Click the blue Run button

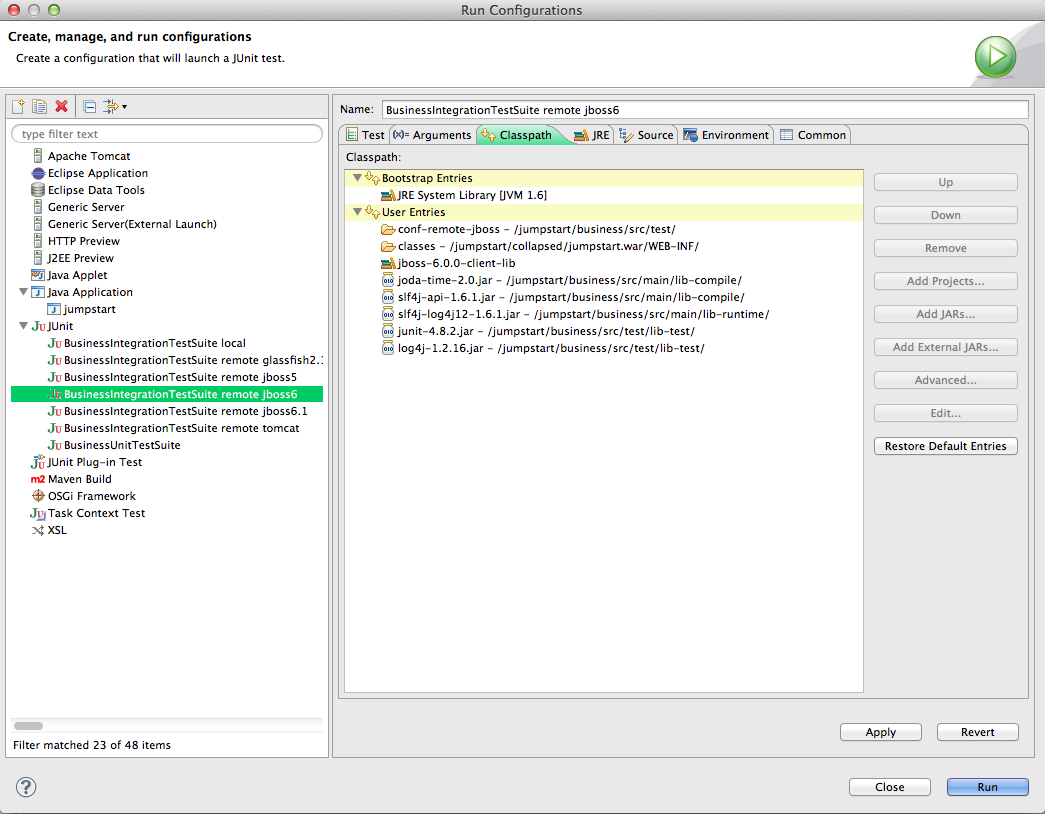tap(987, 787)
